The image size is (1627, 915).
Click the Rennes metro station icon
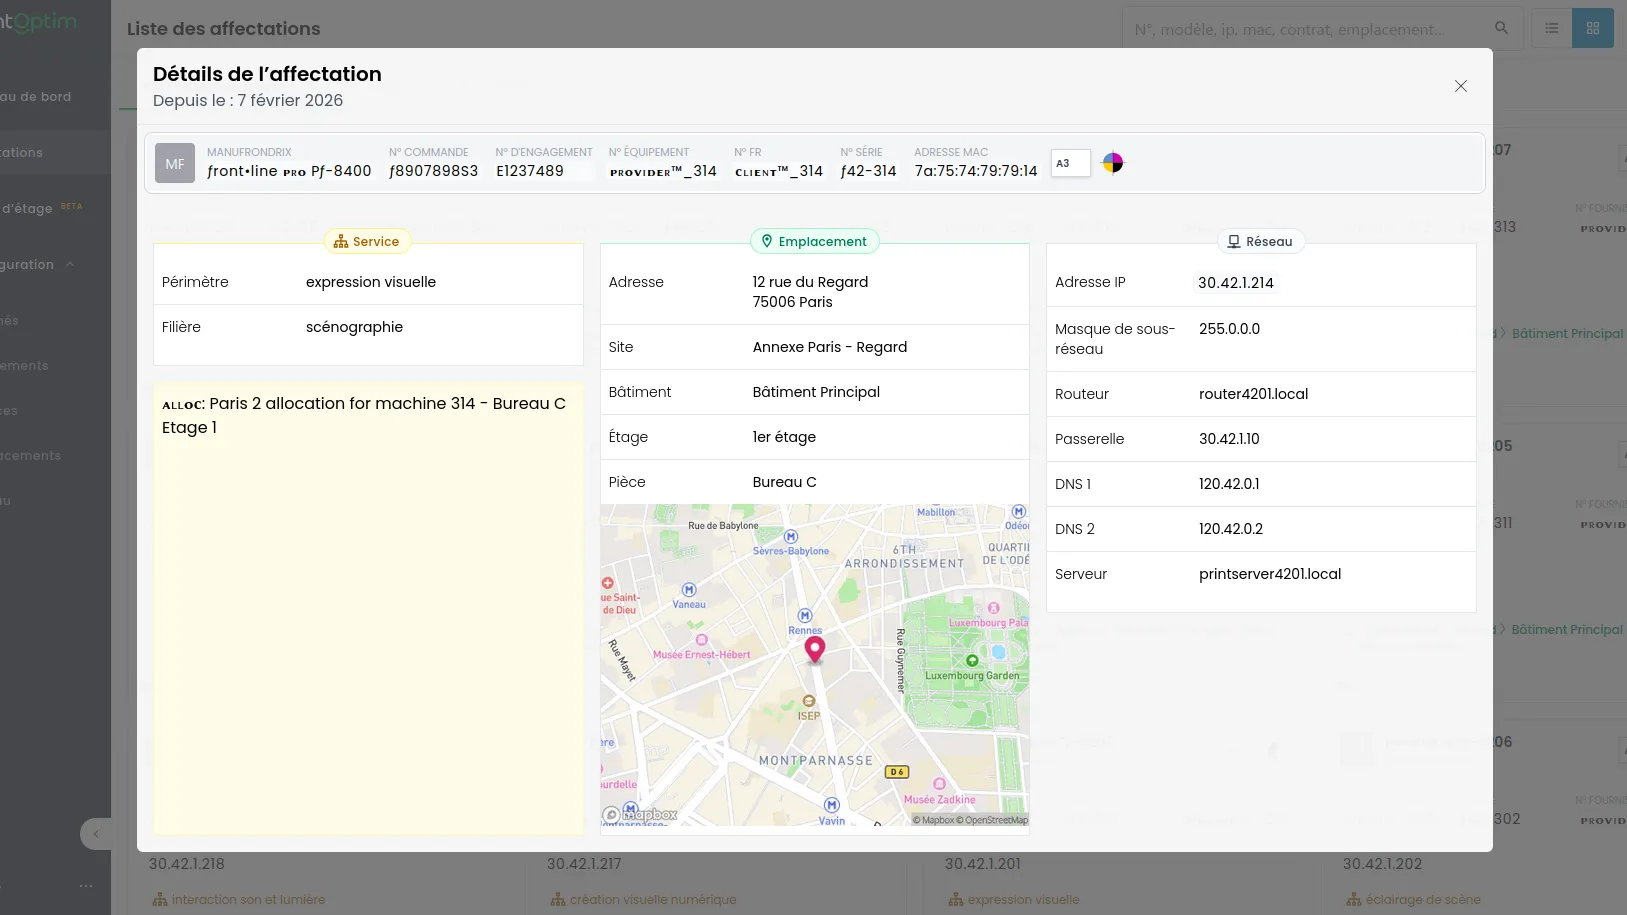(805, 616)
